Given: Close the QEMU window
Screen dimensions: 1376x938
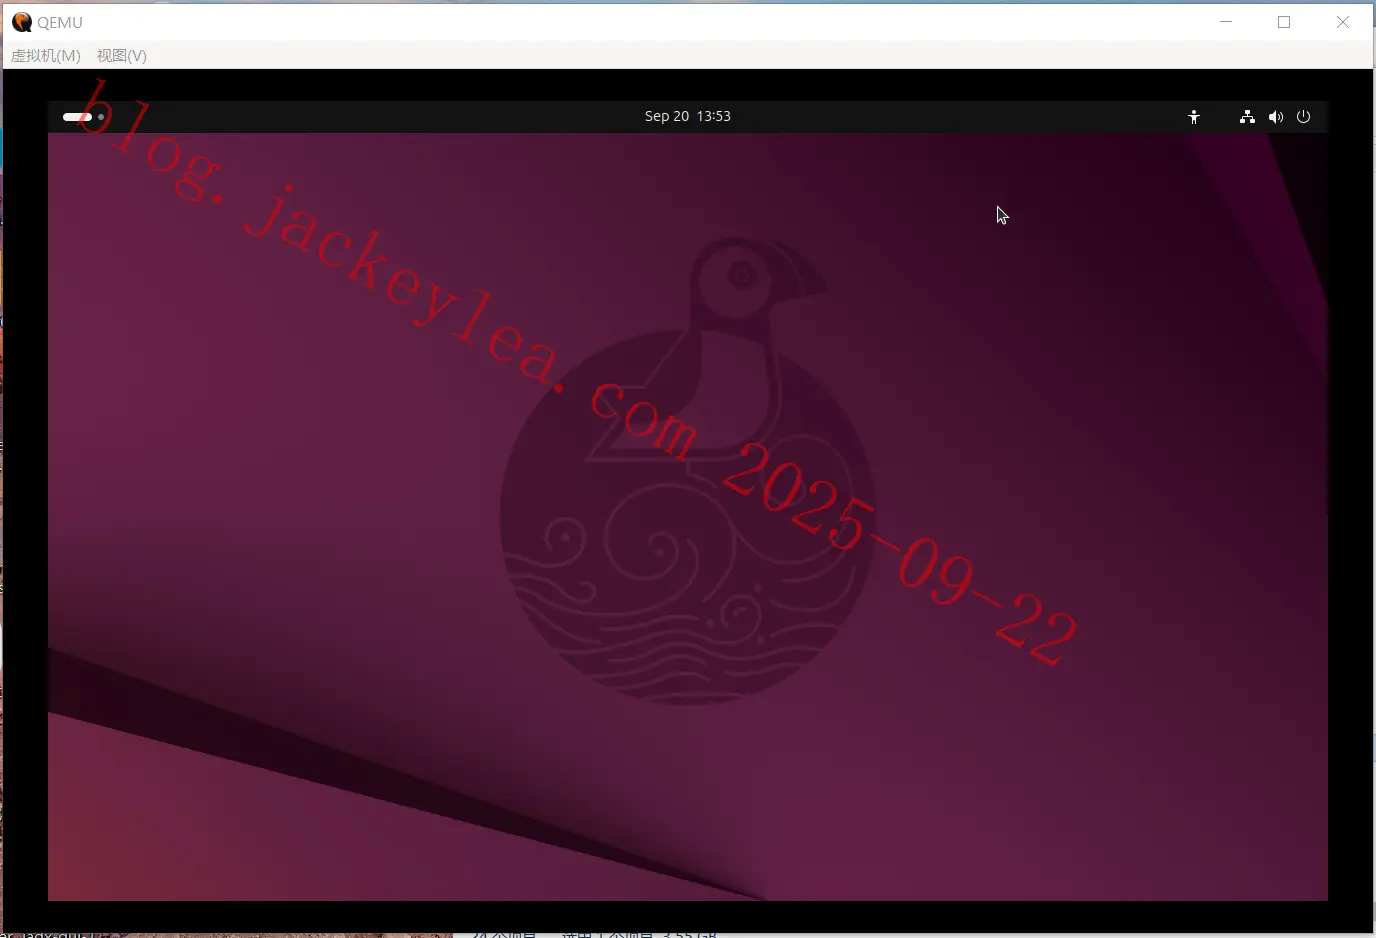Looking at the screenshot, I should 1343,22.
